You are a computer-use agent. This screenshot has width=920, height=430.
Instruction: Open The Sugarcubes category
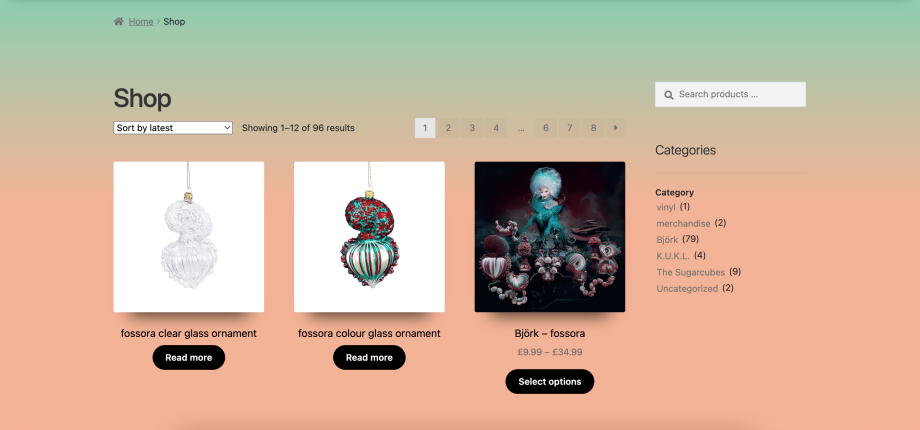pos(691,272)
